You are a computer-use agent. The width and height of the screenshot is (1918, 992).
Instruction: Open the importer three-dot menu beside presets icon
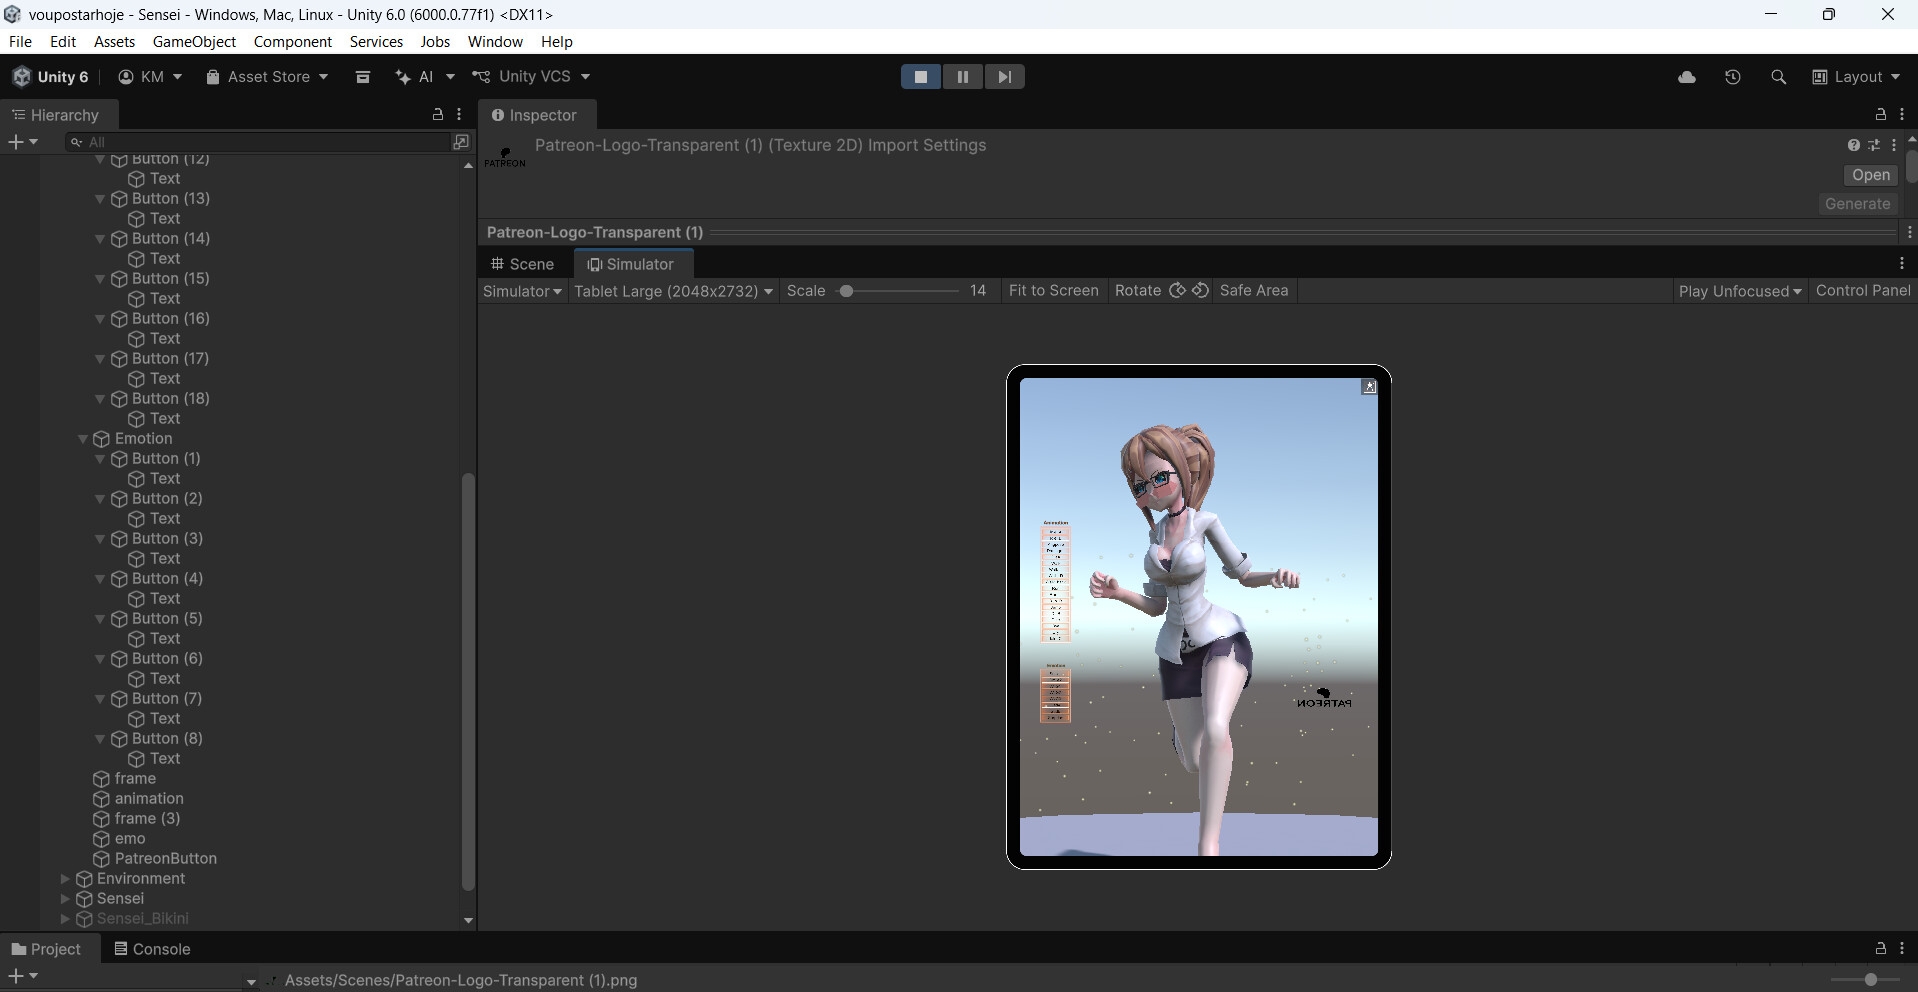point(1894,145)
